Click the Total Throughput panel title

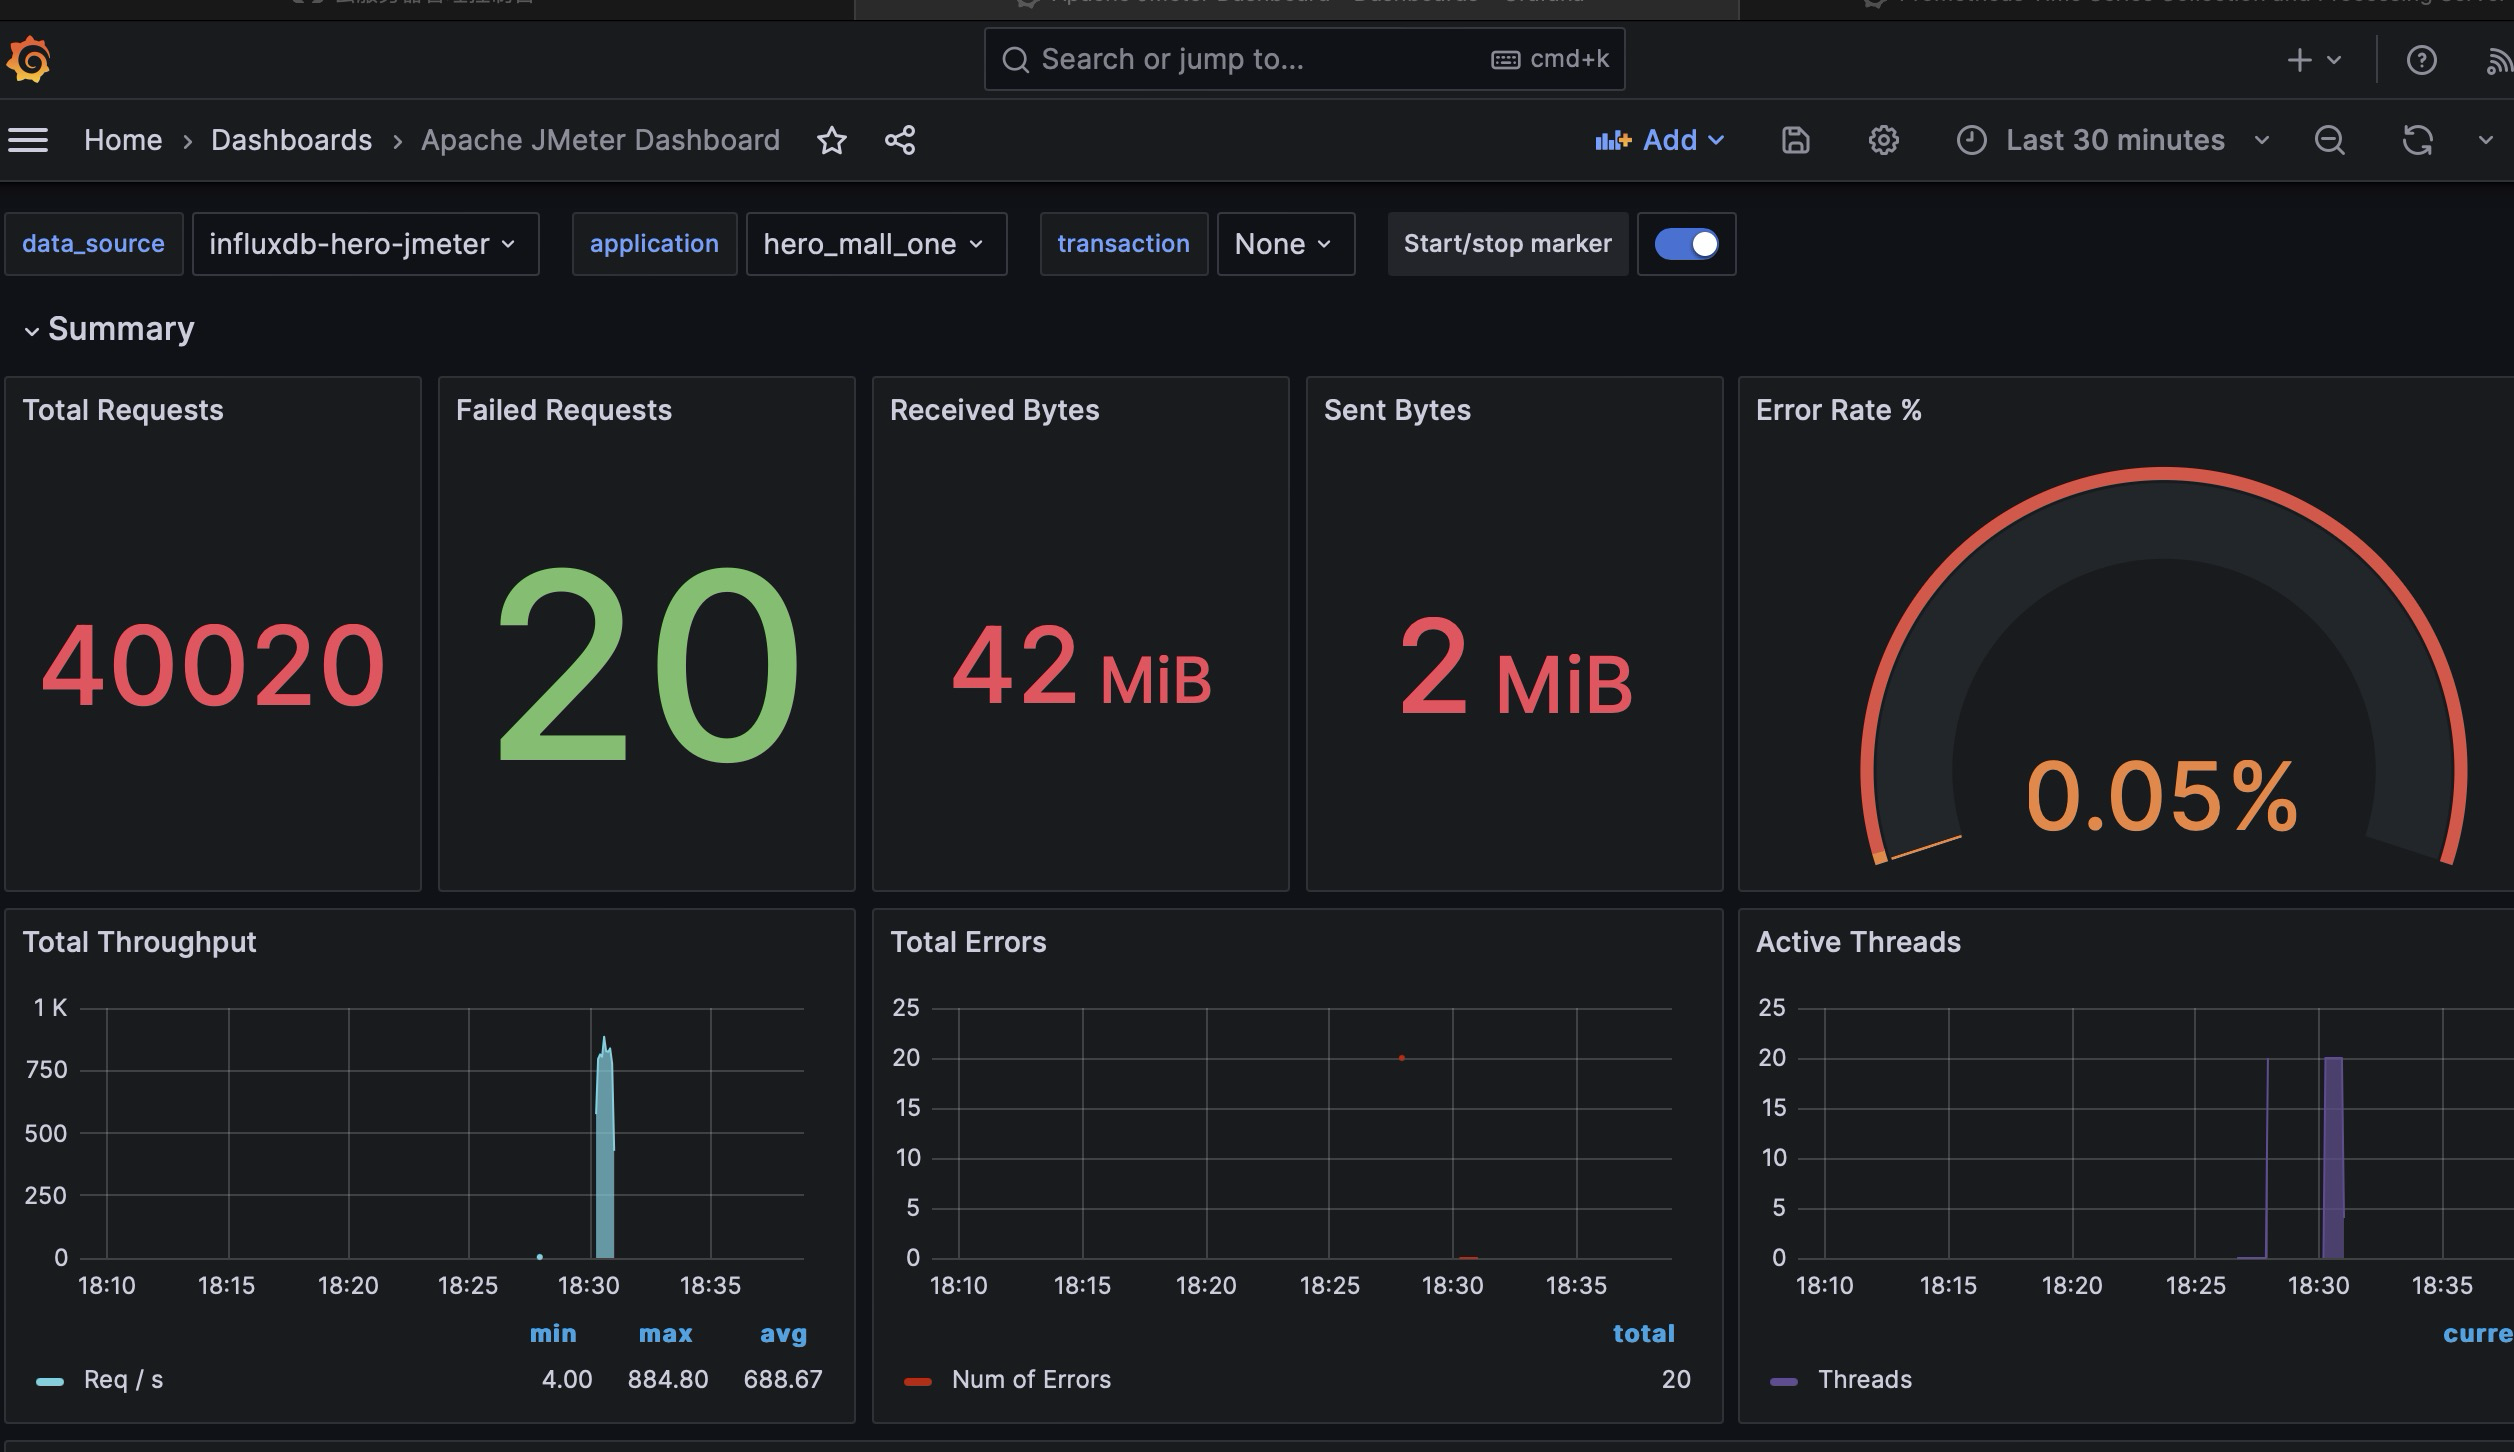(x=139, y=942)
